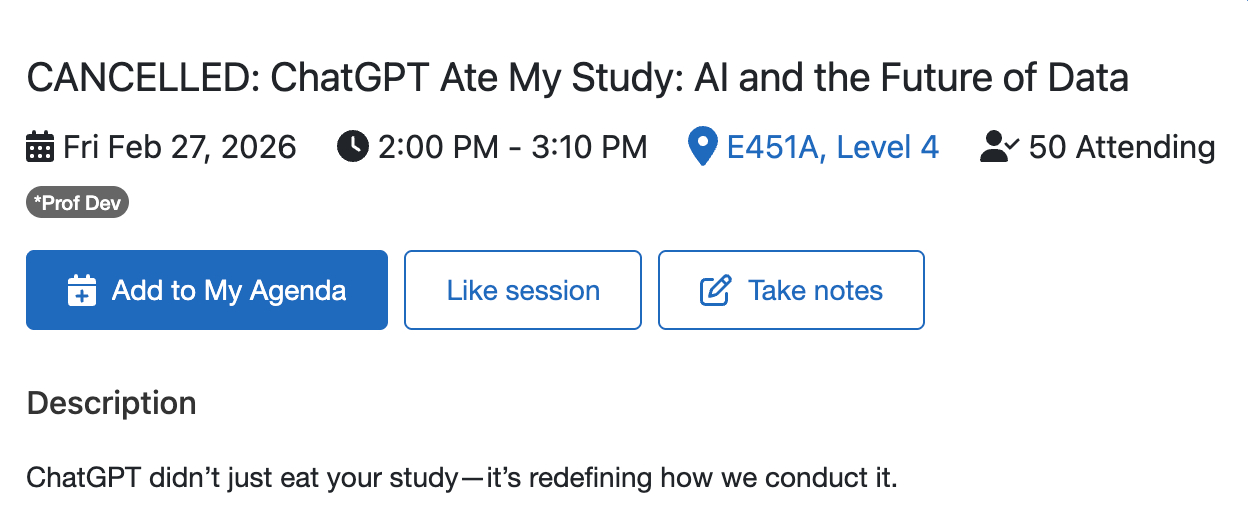Add the session to My Agenda
Screen dimensions: 1248x532
pos(206,290)
